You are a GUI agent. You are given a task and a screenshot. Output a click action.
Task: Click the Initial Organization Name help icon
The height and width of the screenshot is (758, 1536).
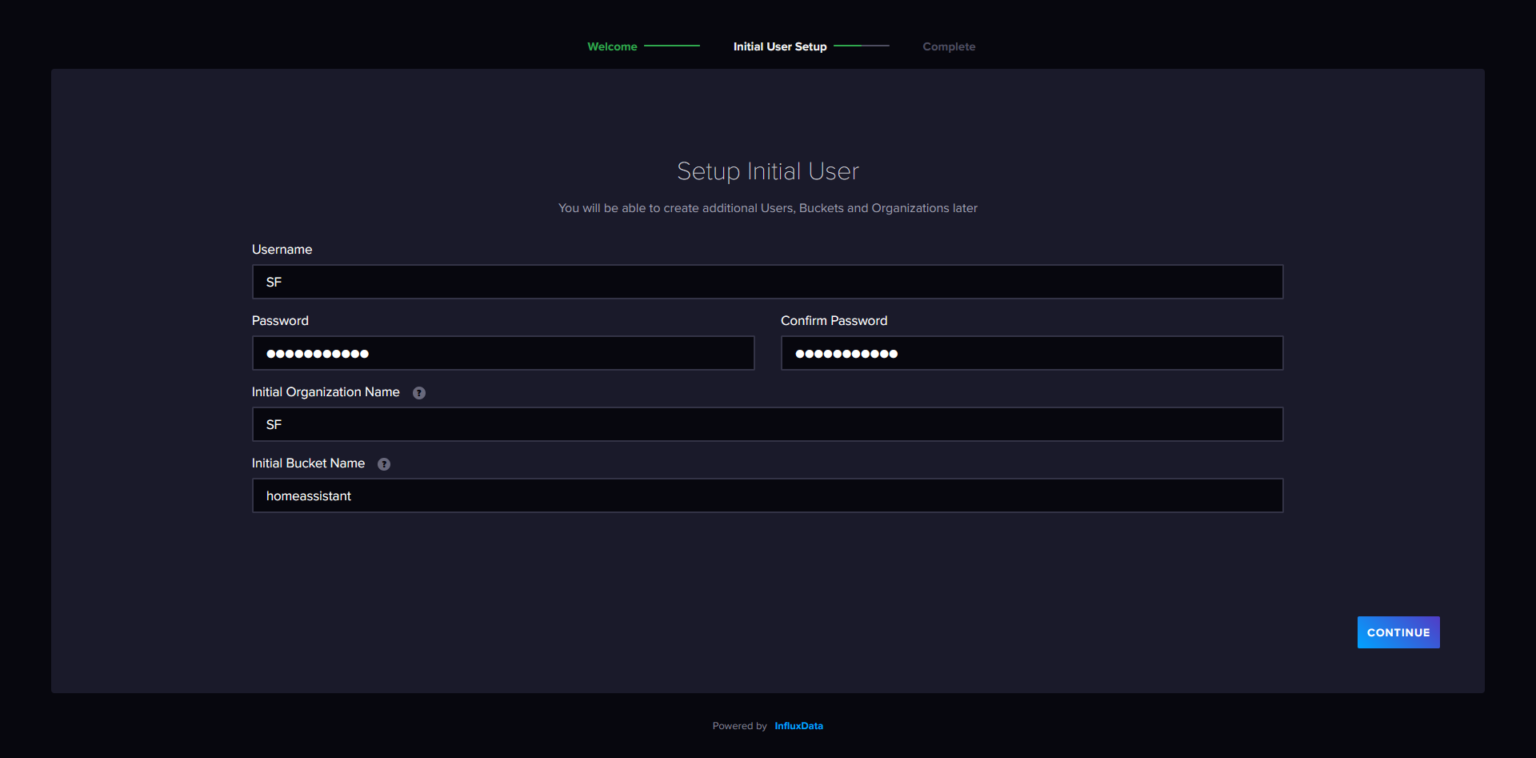(x=419, y=392)
